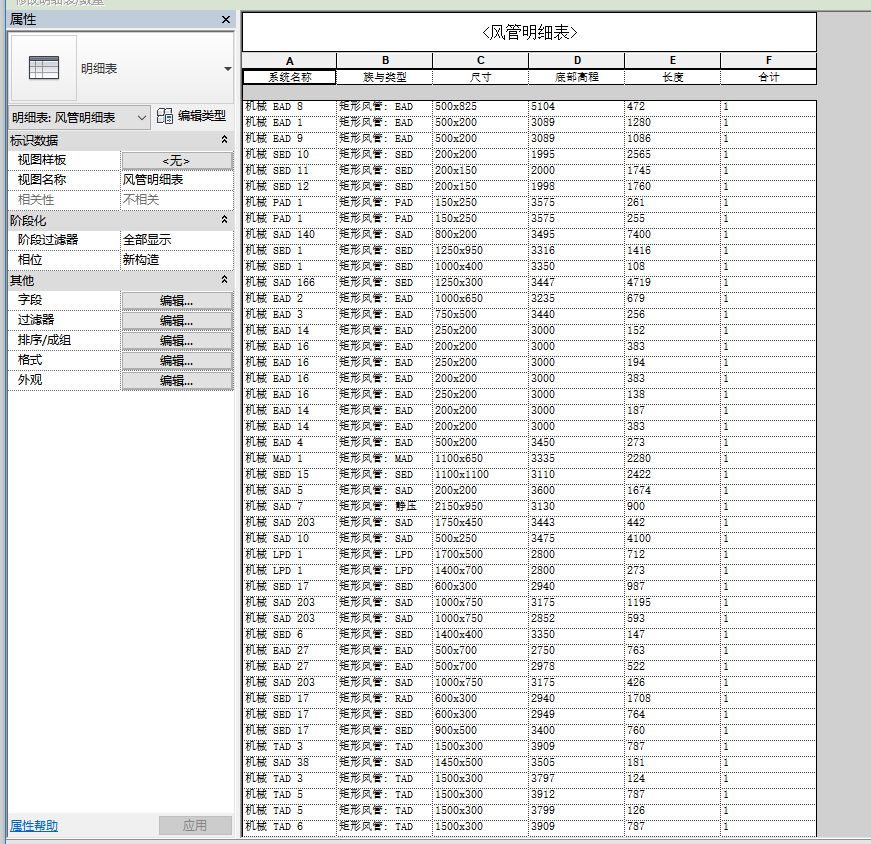Image resolution: width=871 pixels, height=844 pixels.
Task: Click the greyed 应用 button
Action: (195, 825)
